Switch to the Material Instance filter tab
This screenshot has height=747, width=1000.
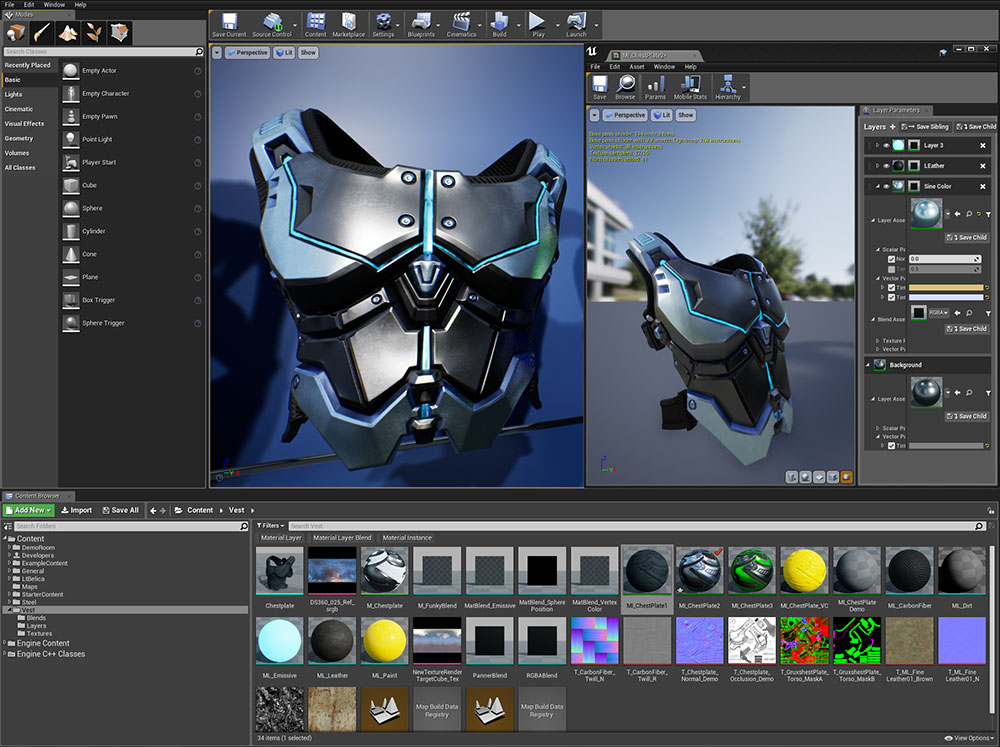click(x=407, y=537)
